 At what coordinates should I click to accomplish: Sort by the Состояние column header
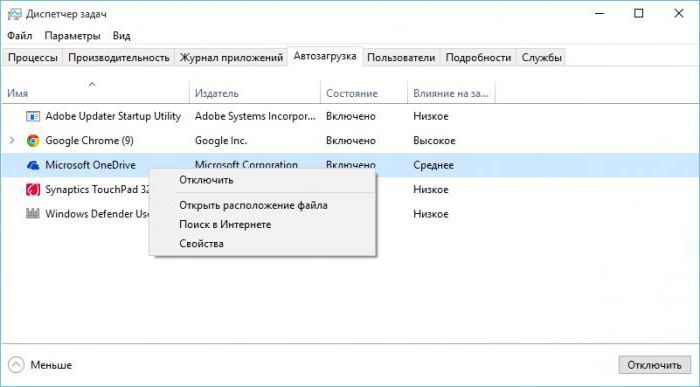364,93
